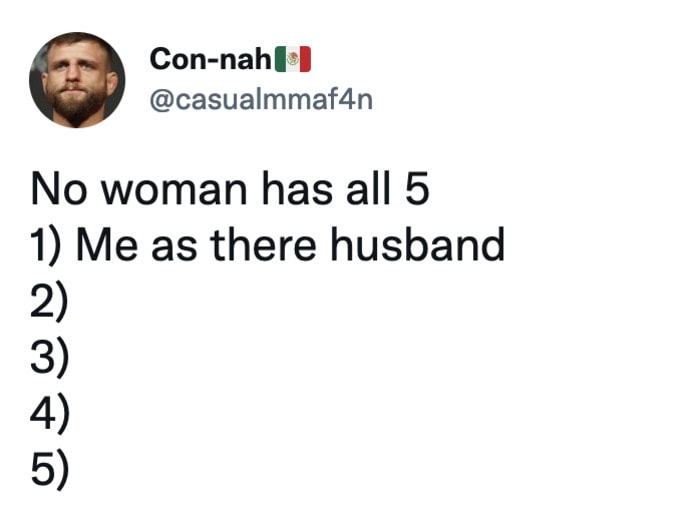The image size is (700, 519).
Task: Open the Con-nah profile avatar photo
Action: 77,80
